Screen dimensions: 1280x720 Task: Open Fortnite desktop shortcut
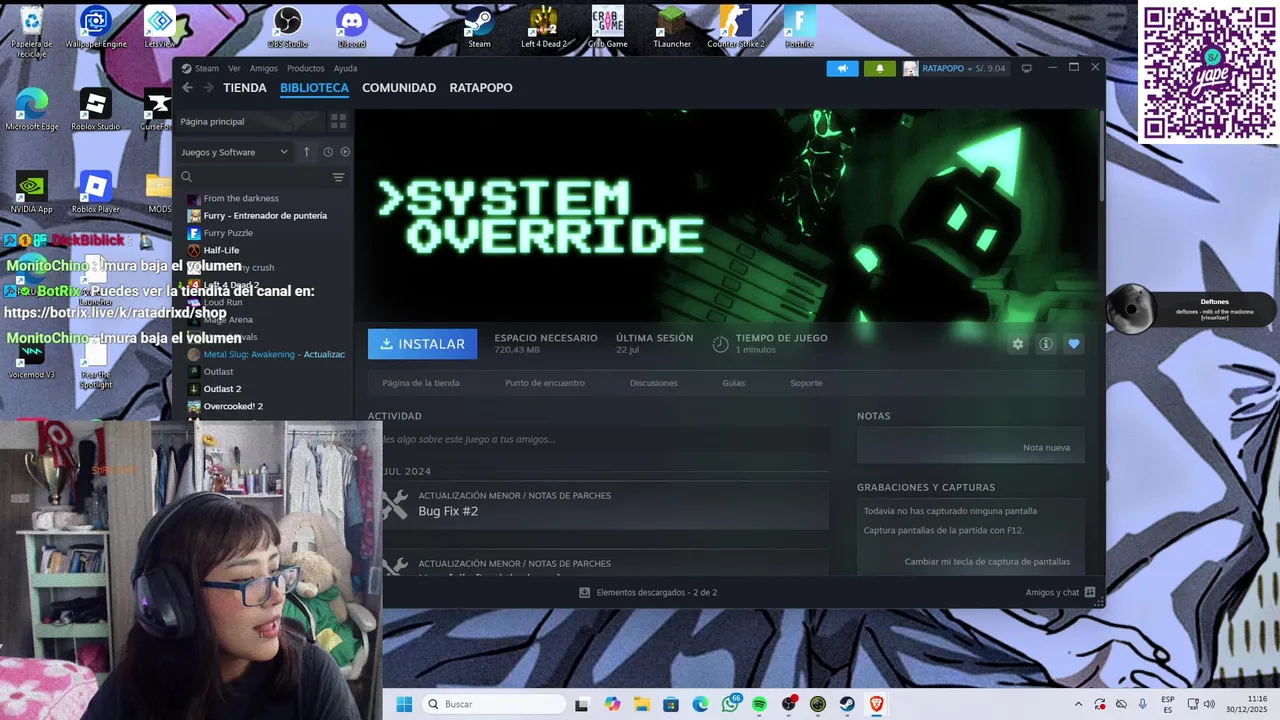point(799,28)
